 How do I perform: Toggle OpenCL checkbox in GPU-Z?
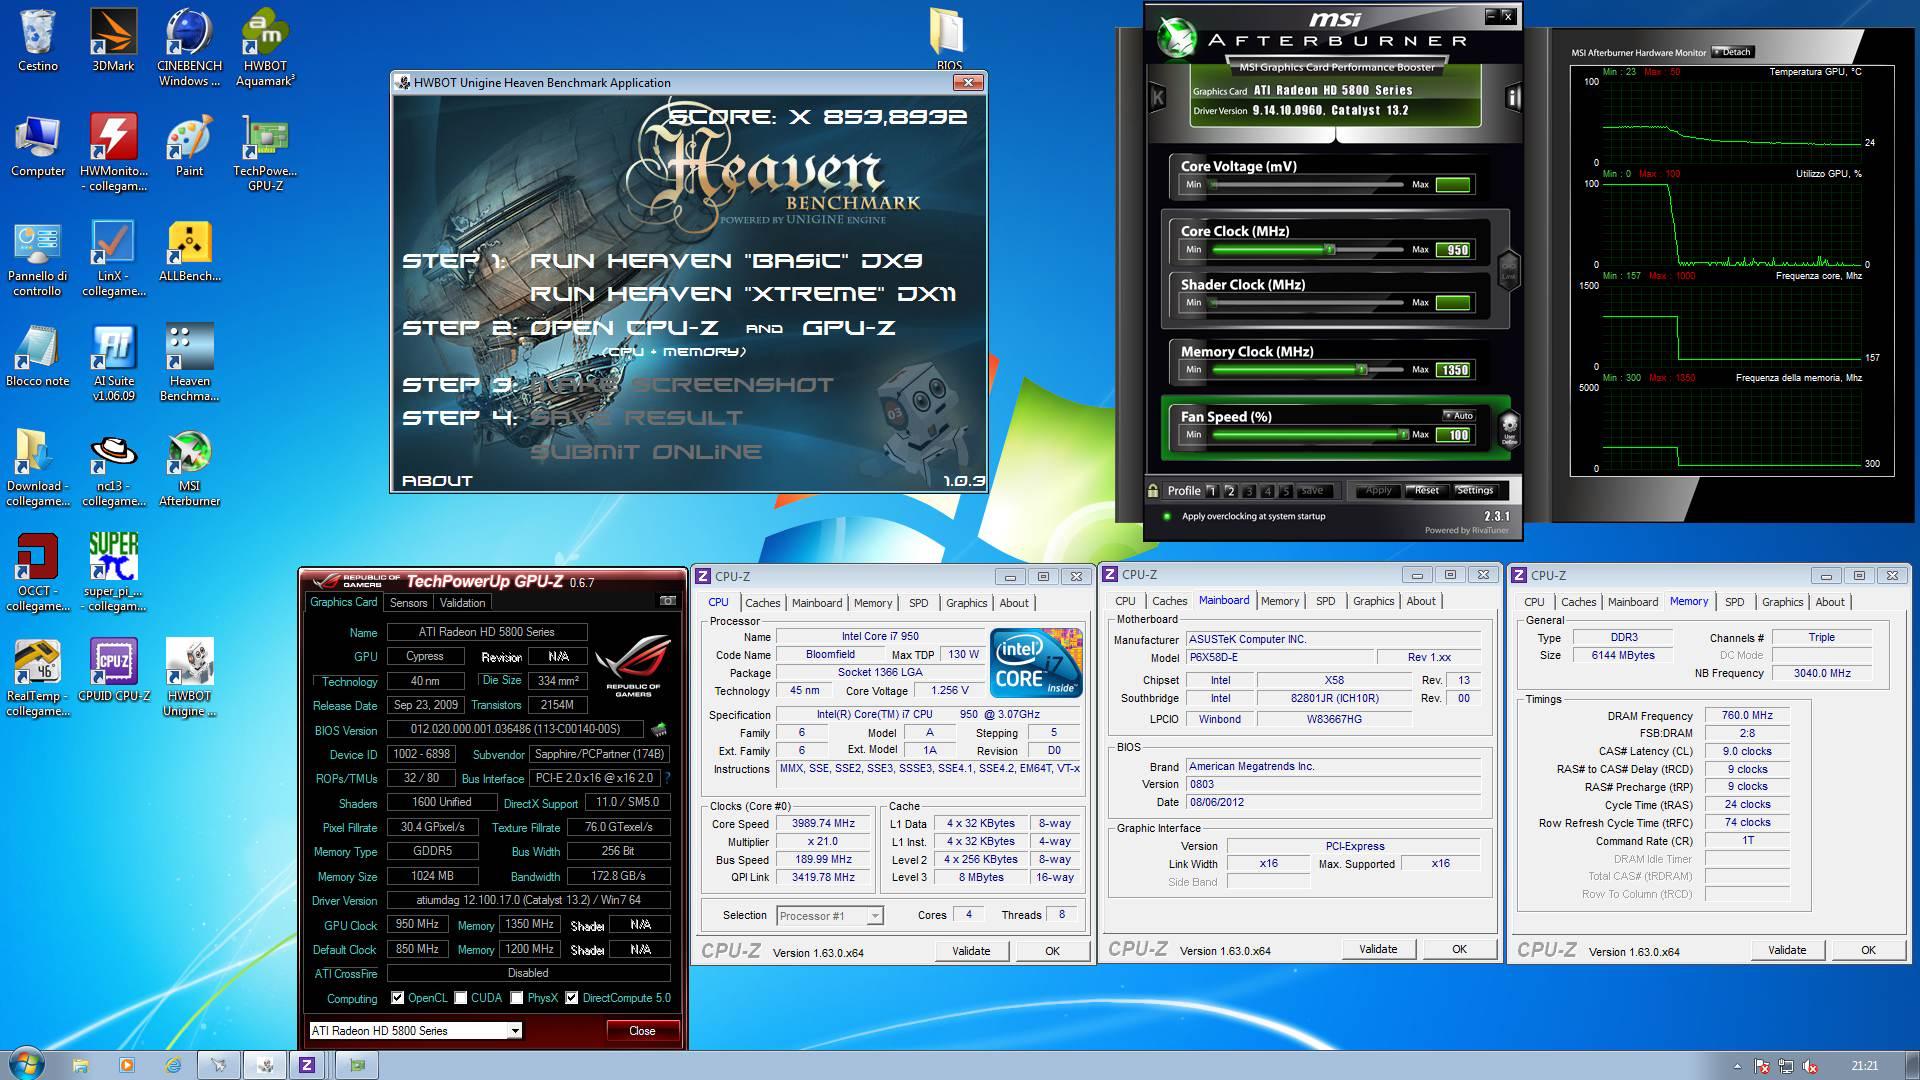click(397, 998)
